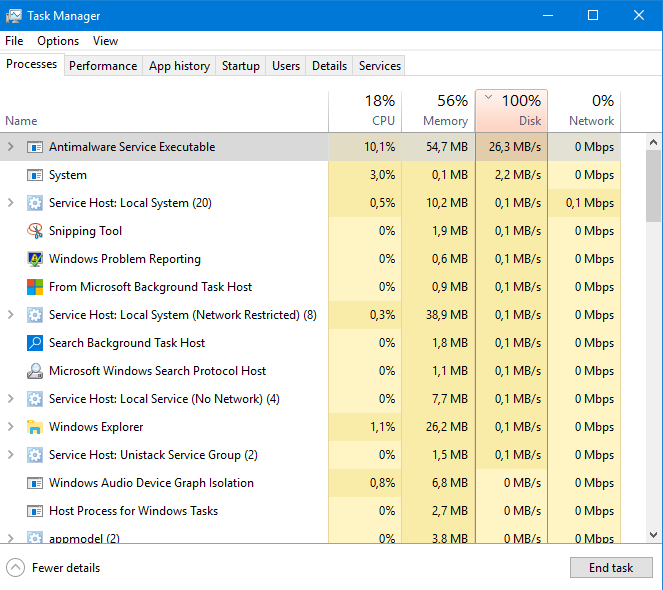
Task: Select From Microsoft Background Task Host name
Action: 151,287
